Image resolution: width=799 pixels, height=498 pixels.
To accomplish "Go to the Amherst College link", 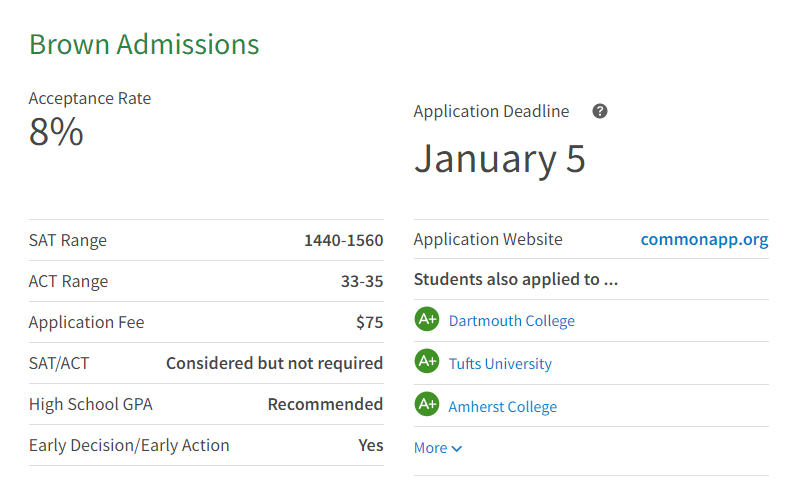I will (x=502, y=407).
